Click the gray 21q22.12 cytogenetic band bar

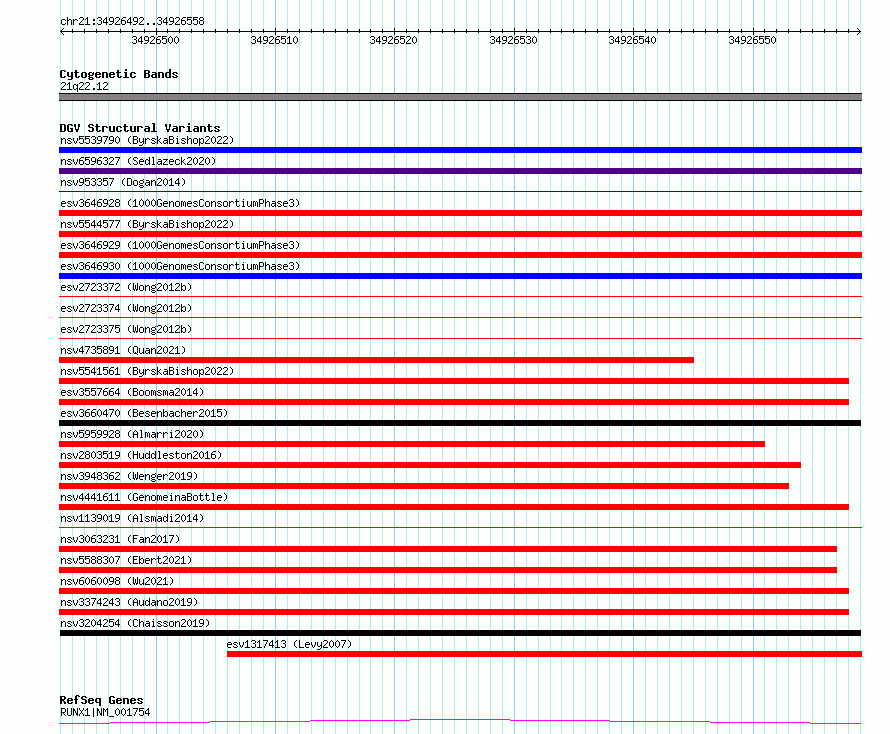coord(460,97)
